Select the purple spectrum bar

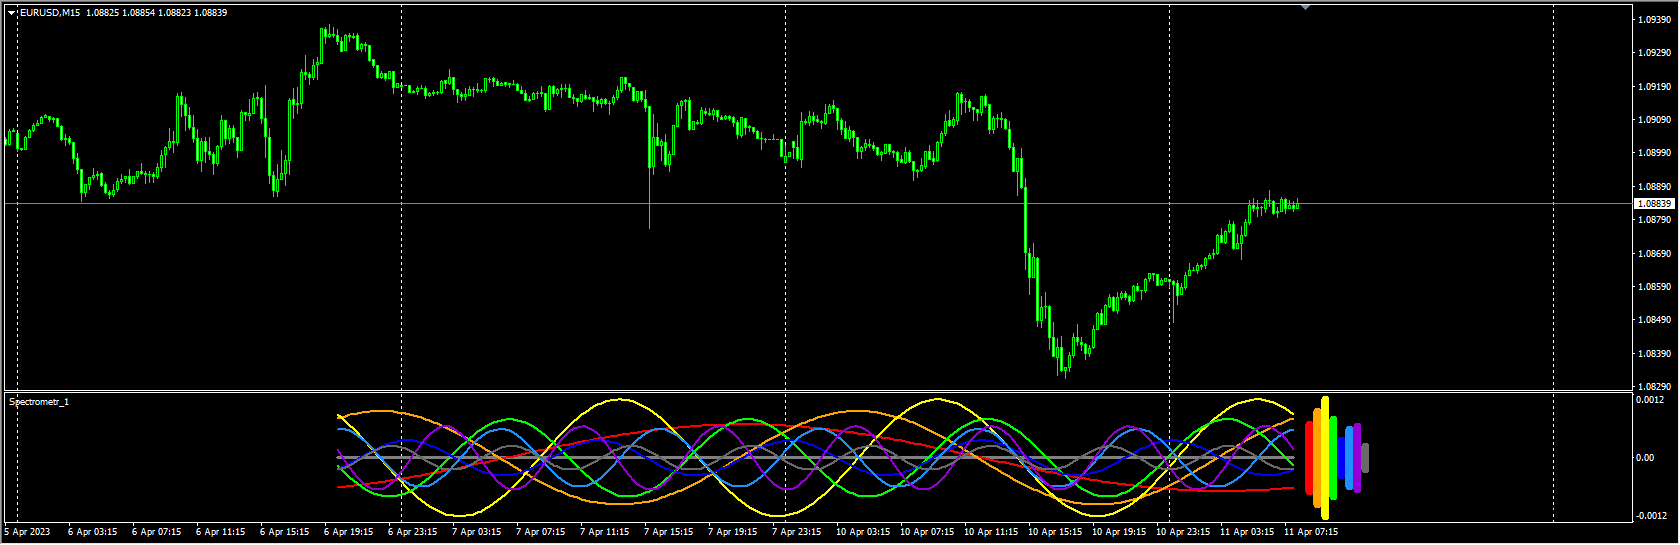(x=1357, y=458)
